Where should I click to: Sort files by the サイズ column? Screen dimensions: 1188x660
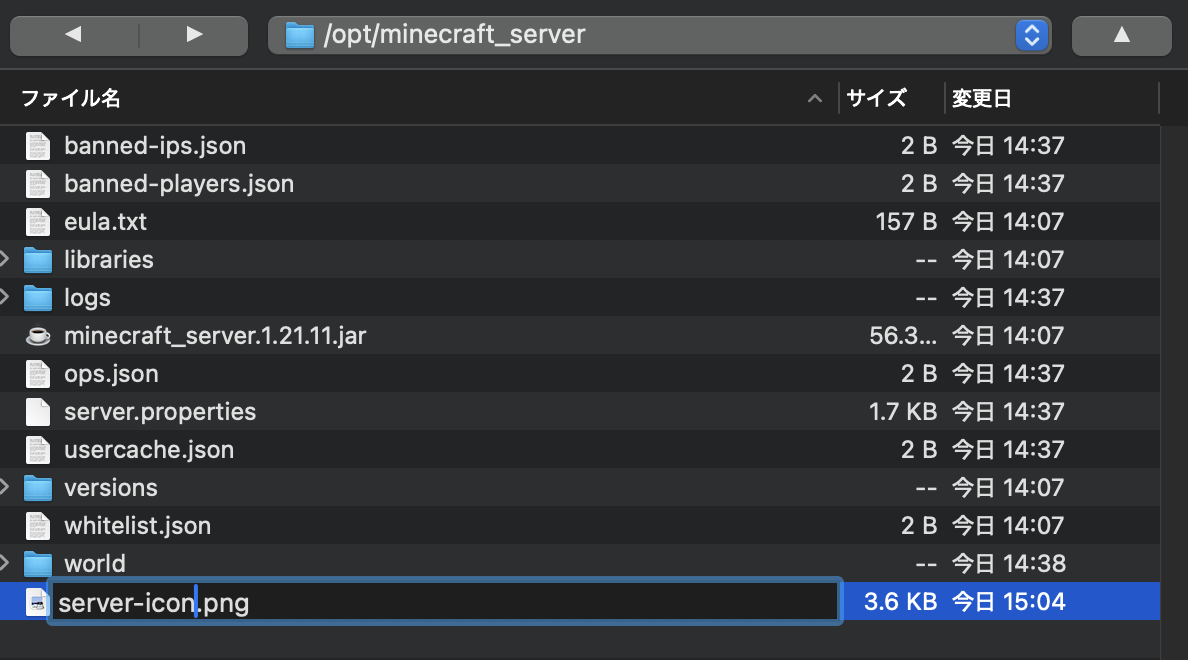(x=876, y=98)
